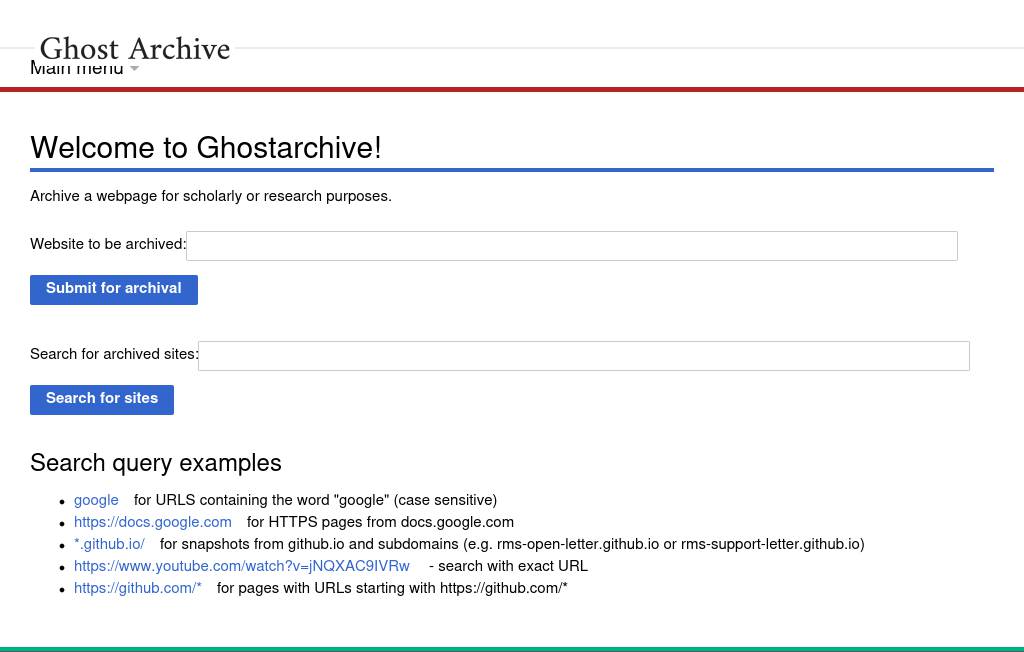The width and height of the screenshot is (1024, 652).
Task: Click the 'Search for archived sites:' label
Action: 114,355
